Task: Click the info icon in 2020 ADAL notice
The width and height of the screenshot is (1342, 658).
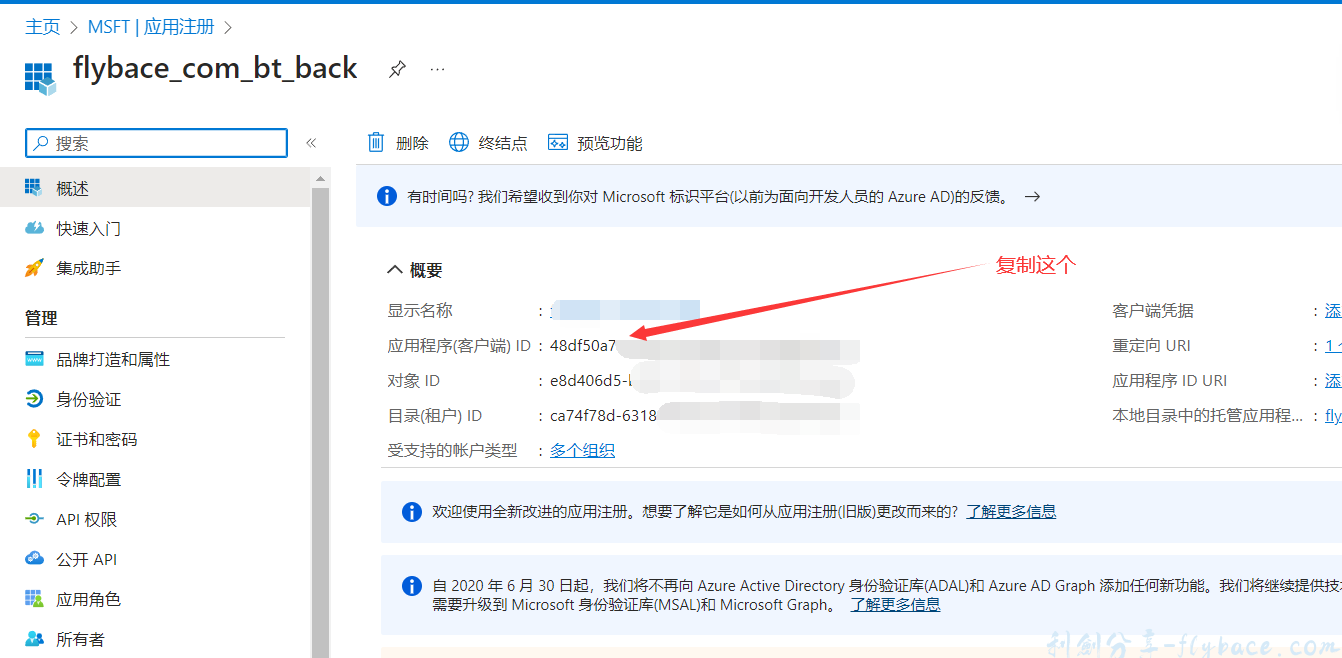Action: click(411, 586)
